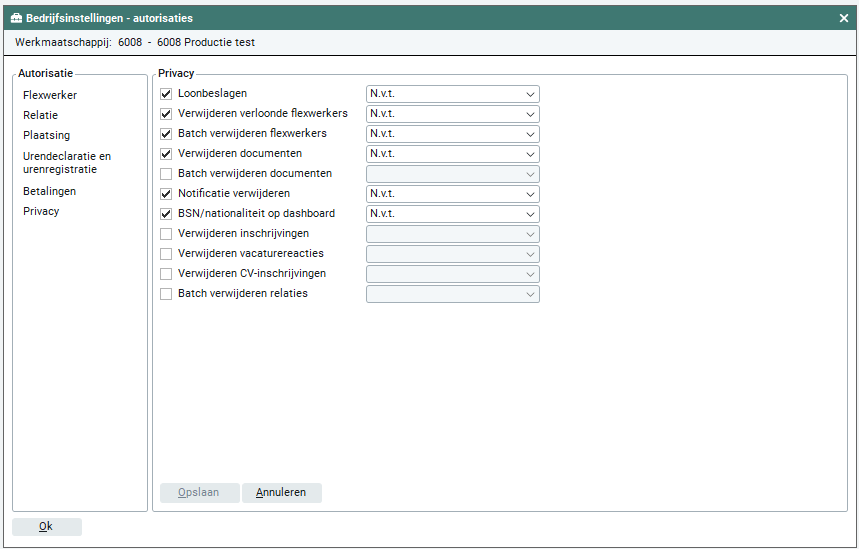Enable Batch verwijderen documenten checkbox

167,174
